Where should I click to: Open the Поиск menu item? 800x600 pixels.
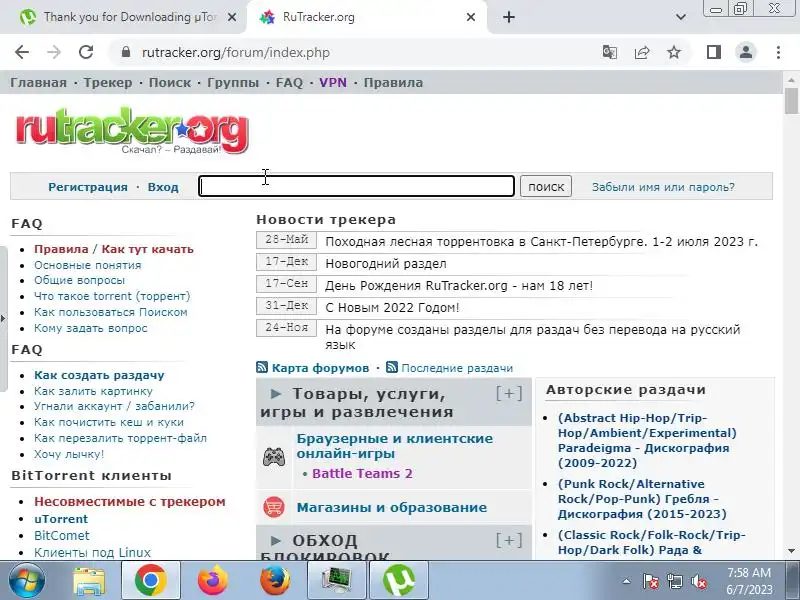point(170,83)
